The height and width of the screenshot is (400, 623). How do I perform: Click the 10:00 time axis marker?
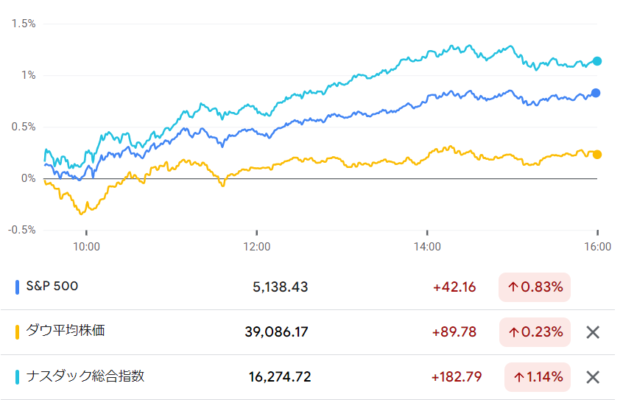[86, 247]
